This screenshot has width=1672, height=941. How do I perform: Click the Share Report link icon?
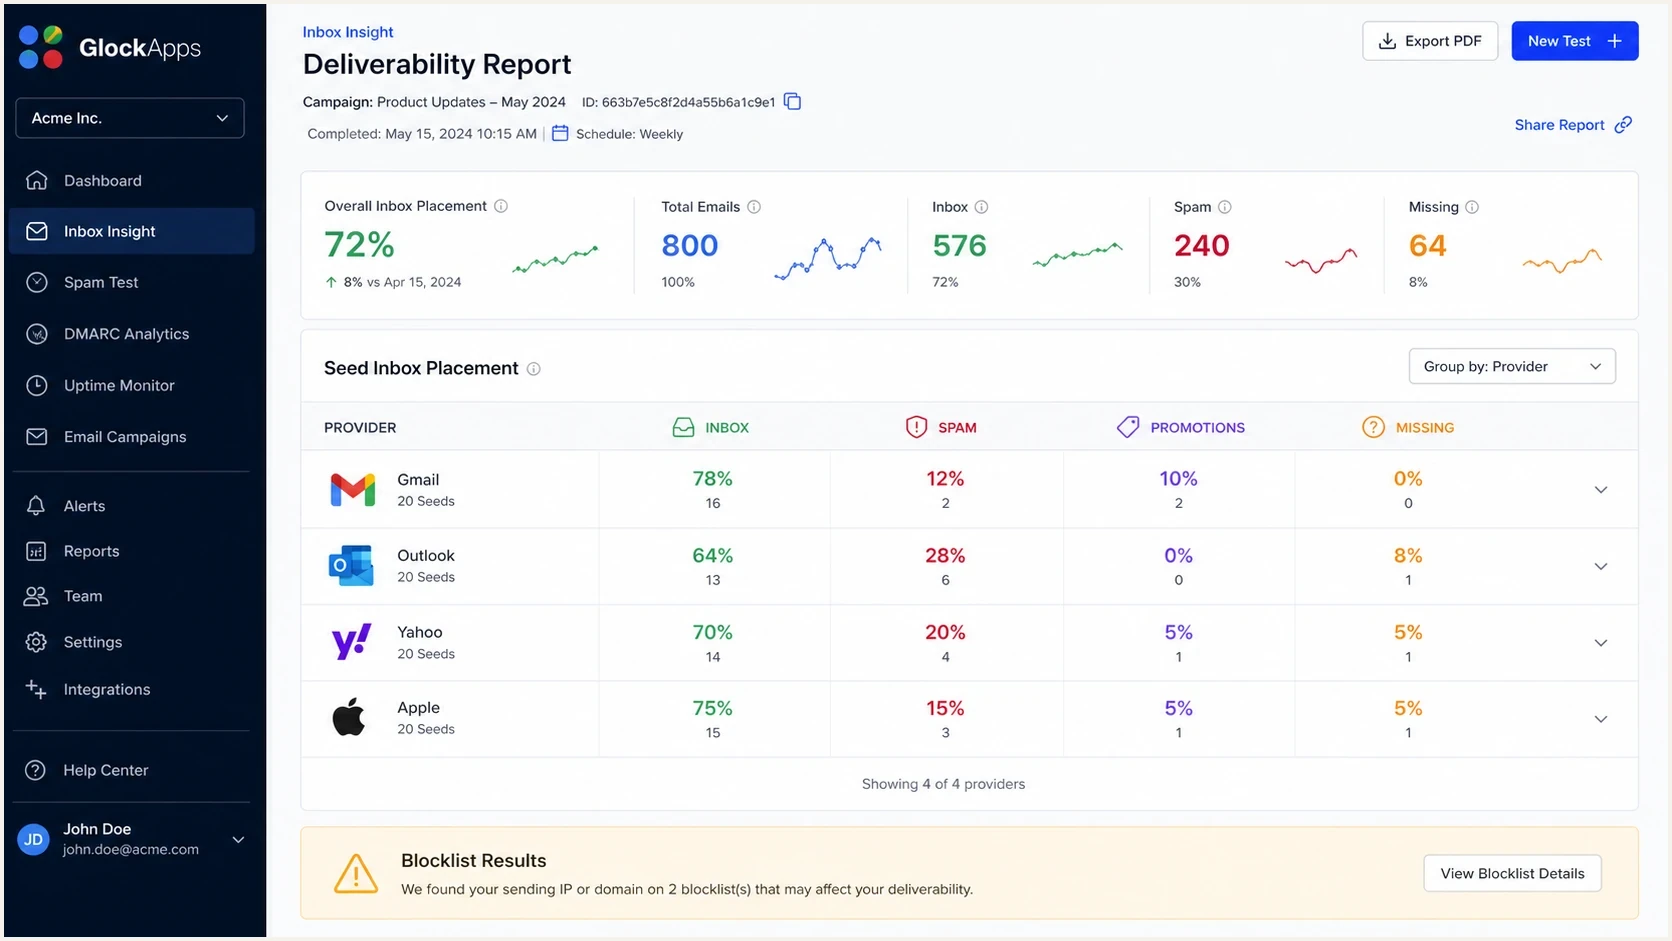[x=1624, y=125]
